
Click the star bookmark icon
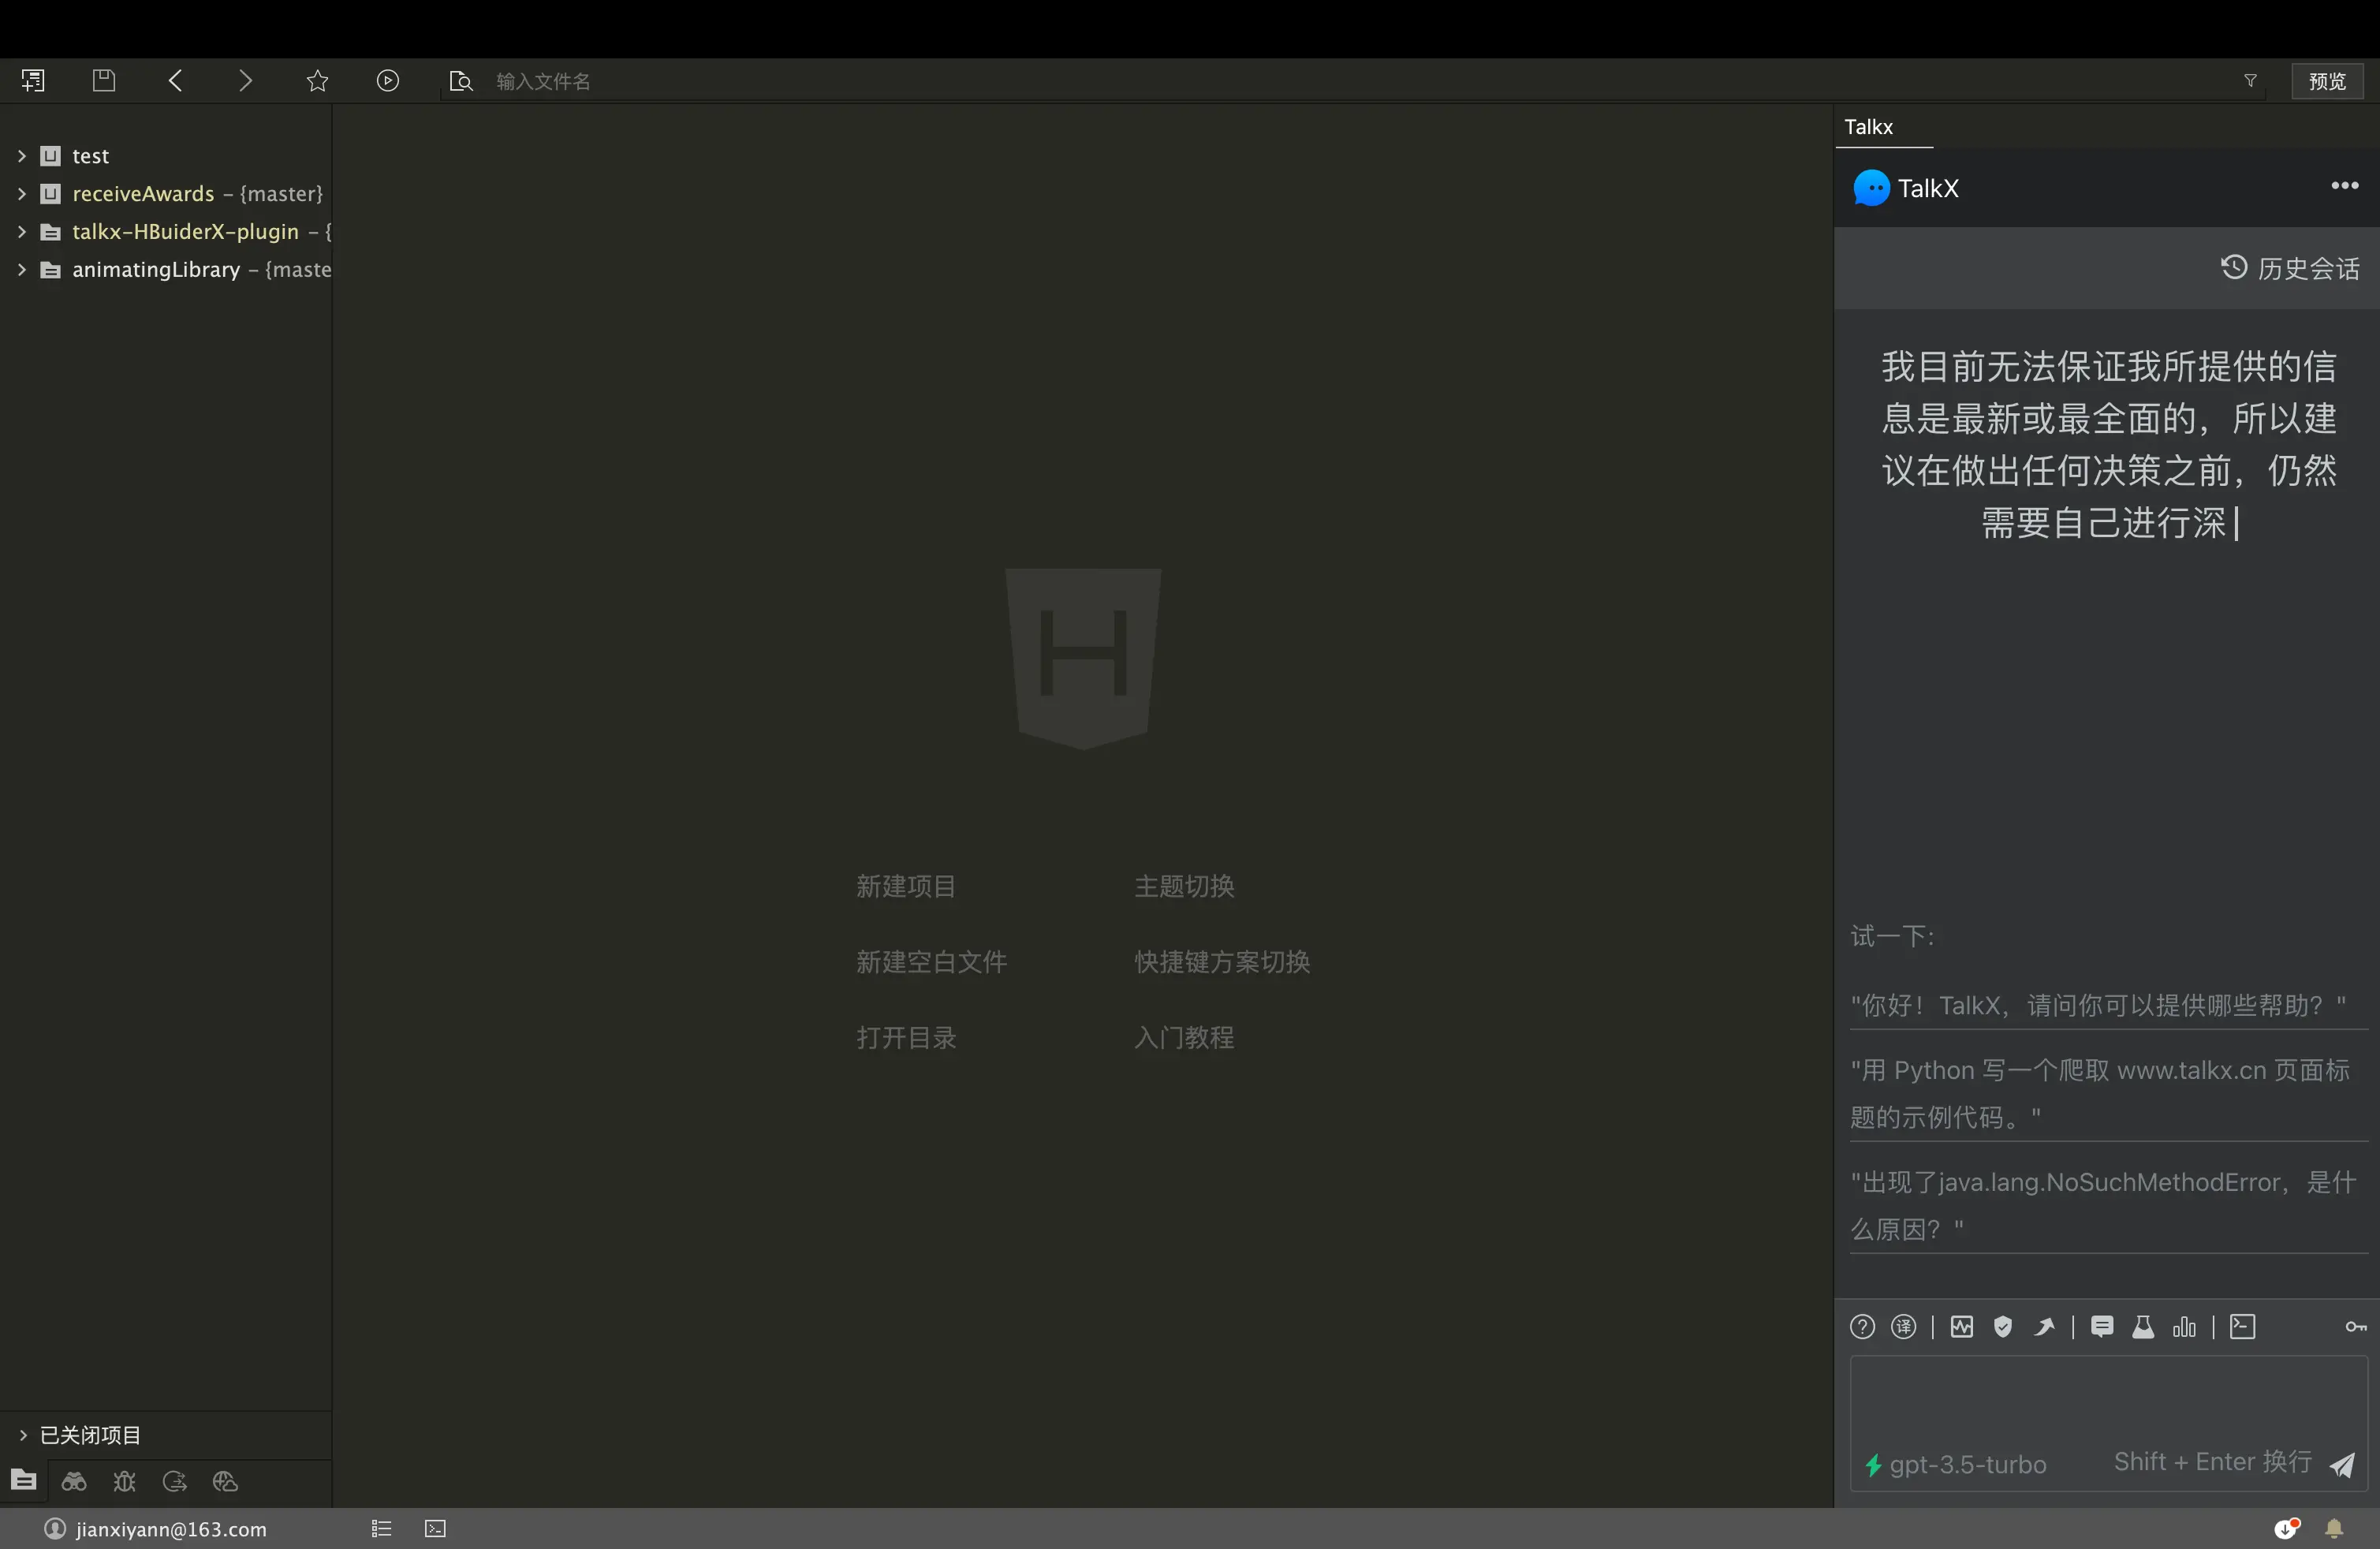click(x=317, y=81)
